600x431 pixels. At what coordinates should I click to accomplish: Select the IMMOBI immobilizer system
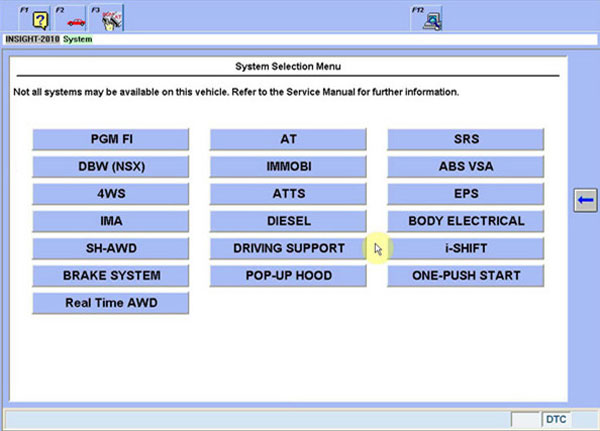coord(288,166)
